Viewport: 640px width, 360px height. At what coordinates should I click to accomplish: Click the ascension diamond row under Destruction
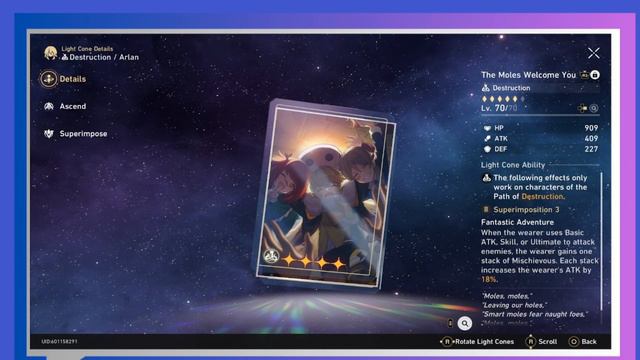point(503,99)
